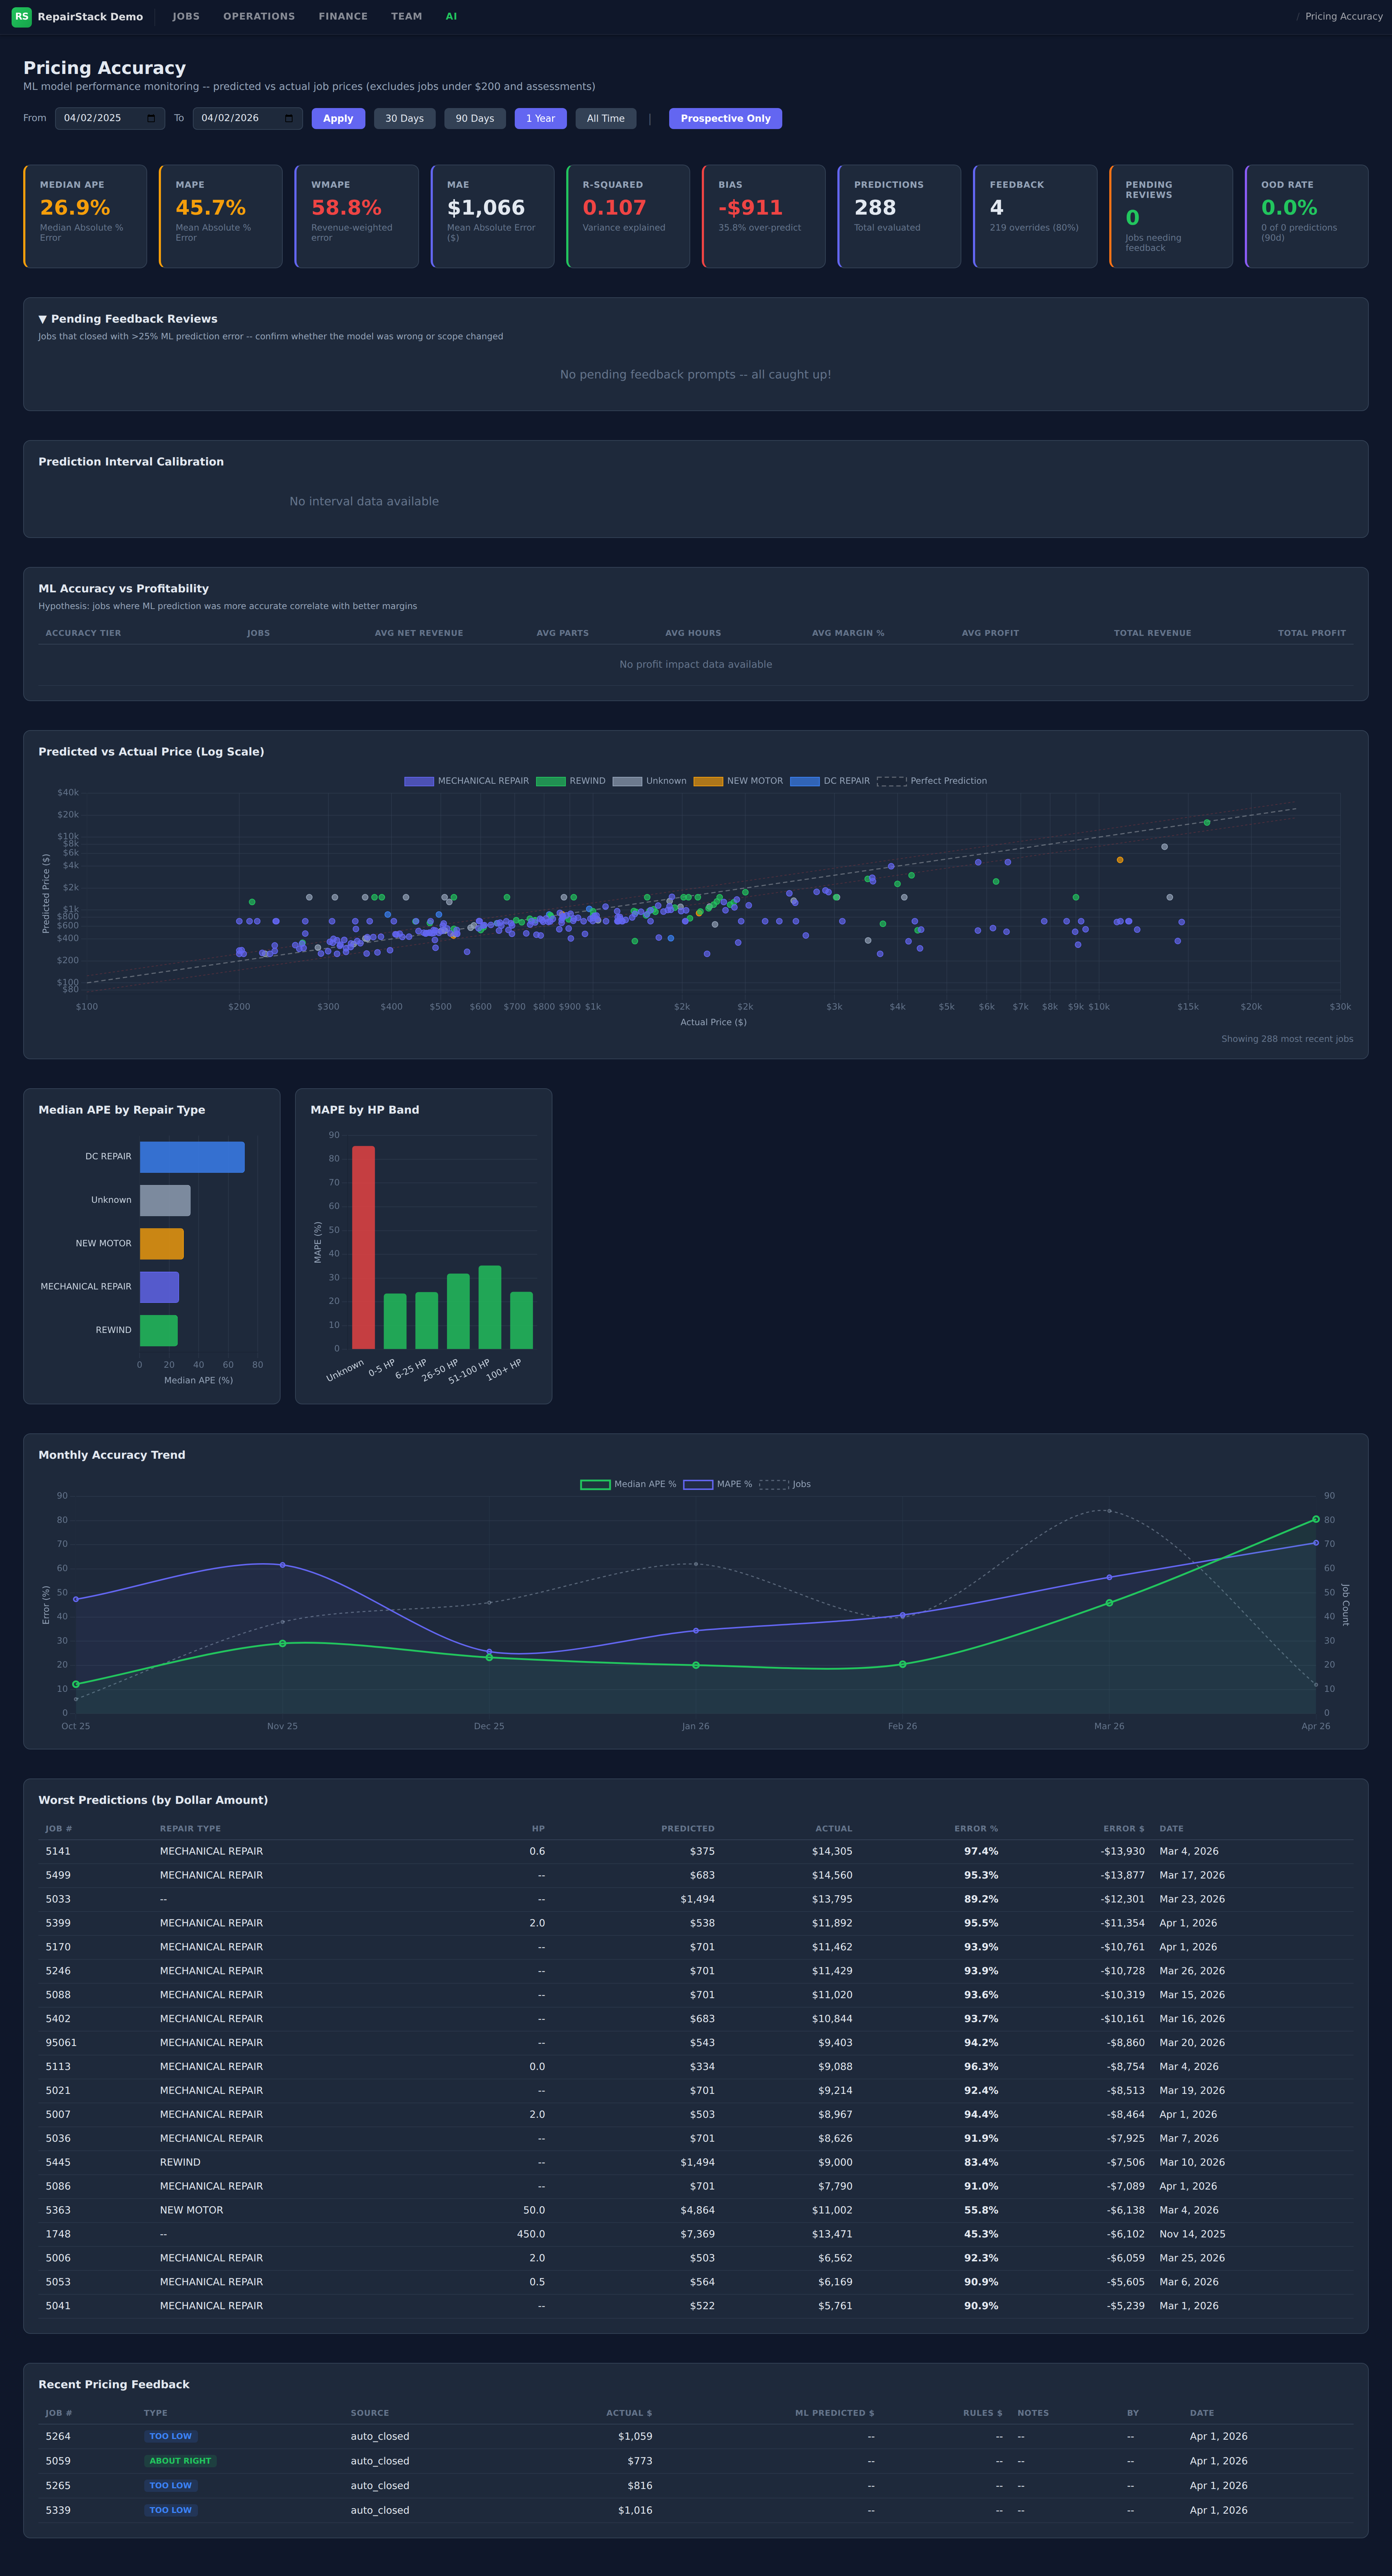Image resolution: width=1392 pixels, height=2576 pixels.
Task: Hide the NEW MOTOR legend series
Action: (708, 781)
